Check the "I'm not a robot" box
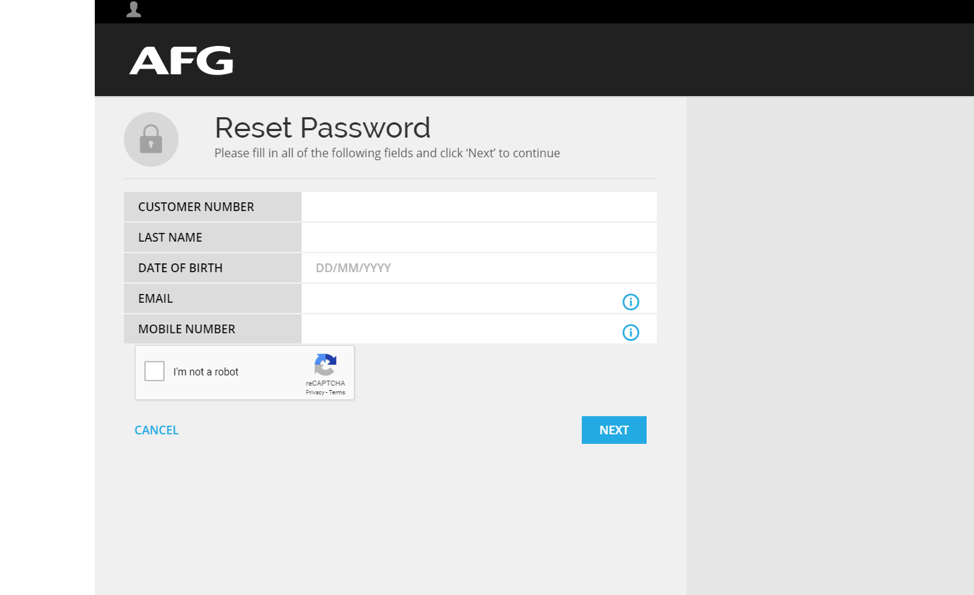974x595 pixels. tap(155, 372)
